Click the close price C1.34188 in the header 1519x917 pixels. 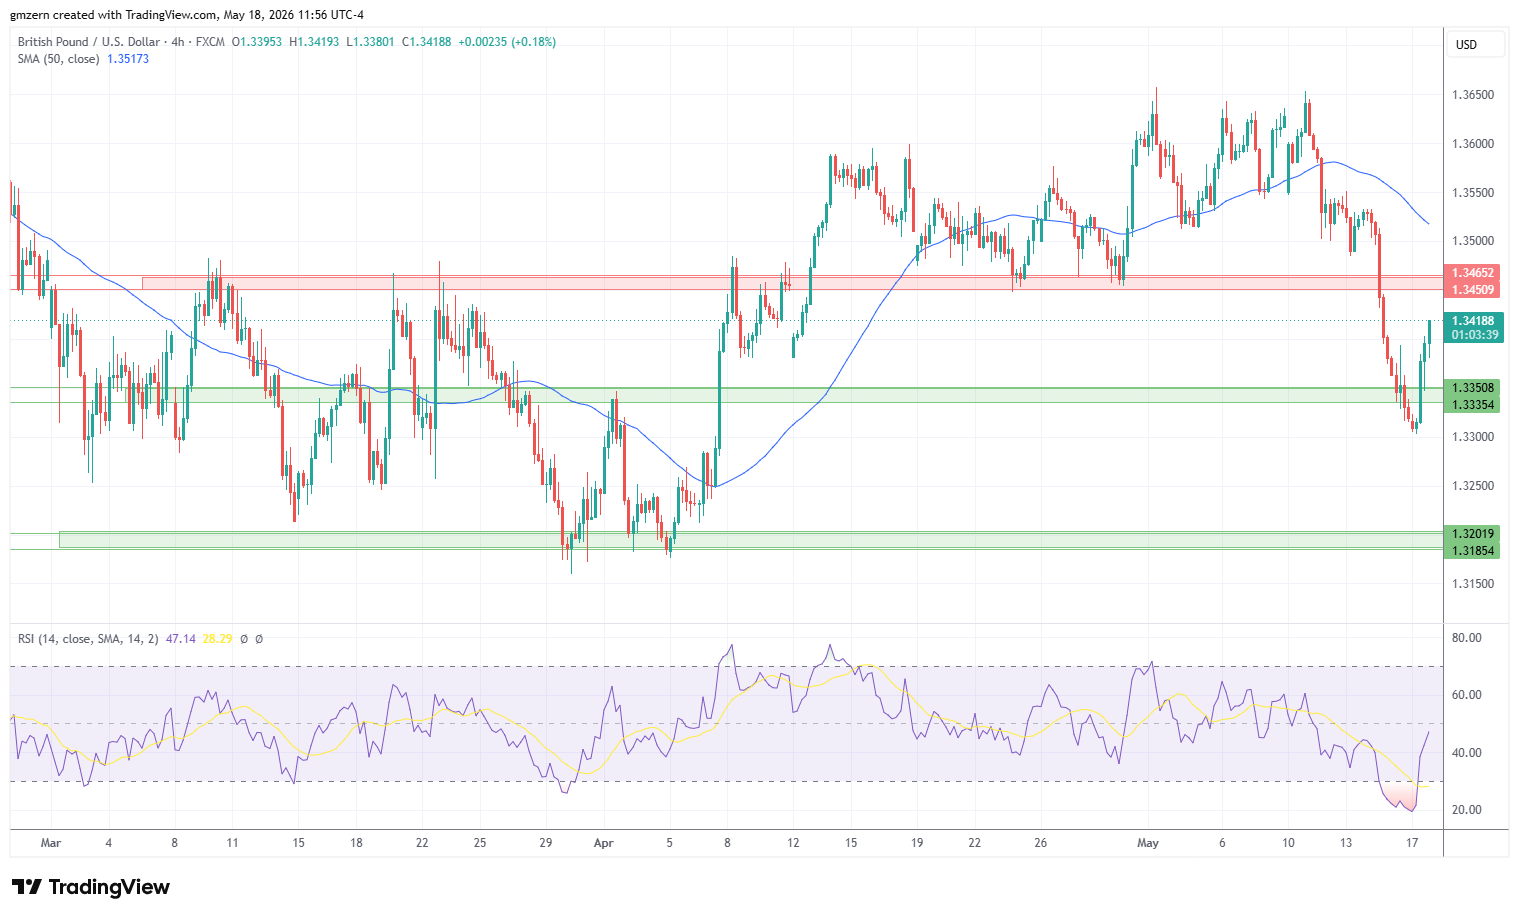pyautogui.click(x=426, y=42)
